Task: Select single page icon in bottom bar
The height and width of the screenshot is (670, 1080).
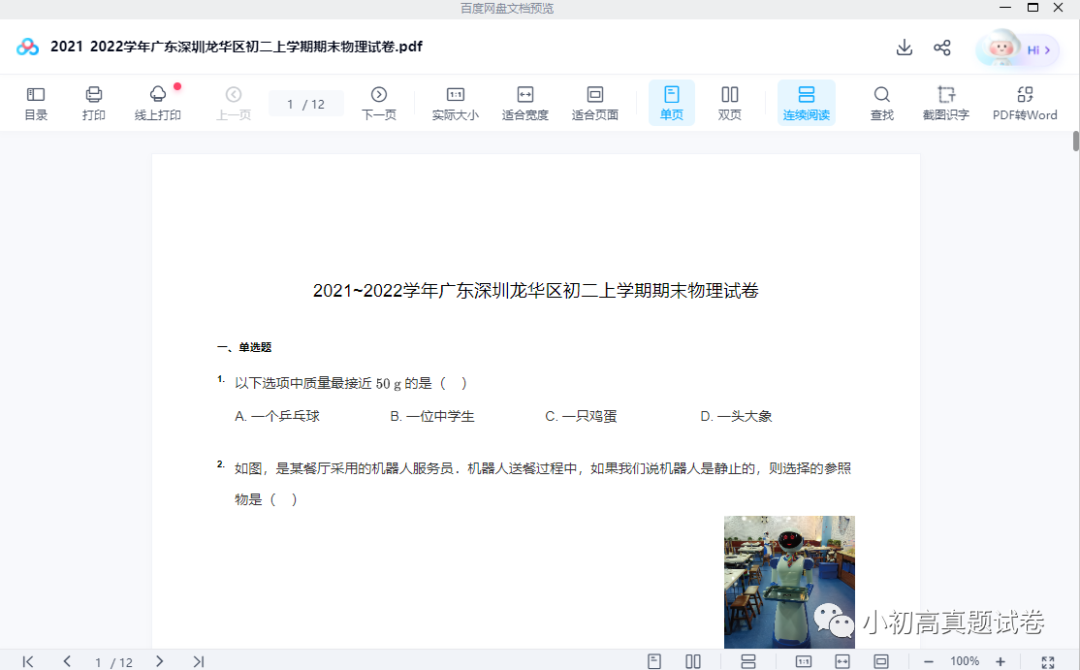Action: click(x=654, y=662)
